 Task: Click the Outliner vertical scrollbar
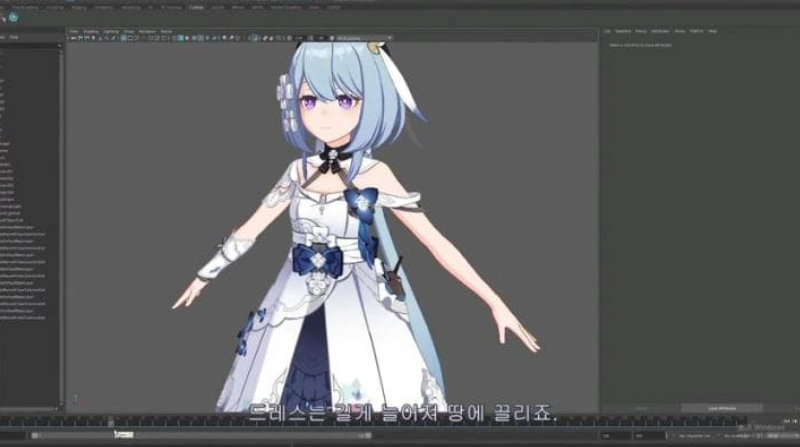(x=62, y=225)
